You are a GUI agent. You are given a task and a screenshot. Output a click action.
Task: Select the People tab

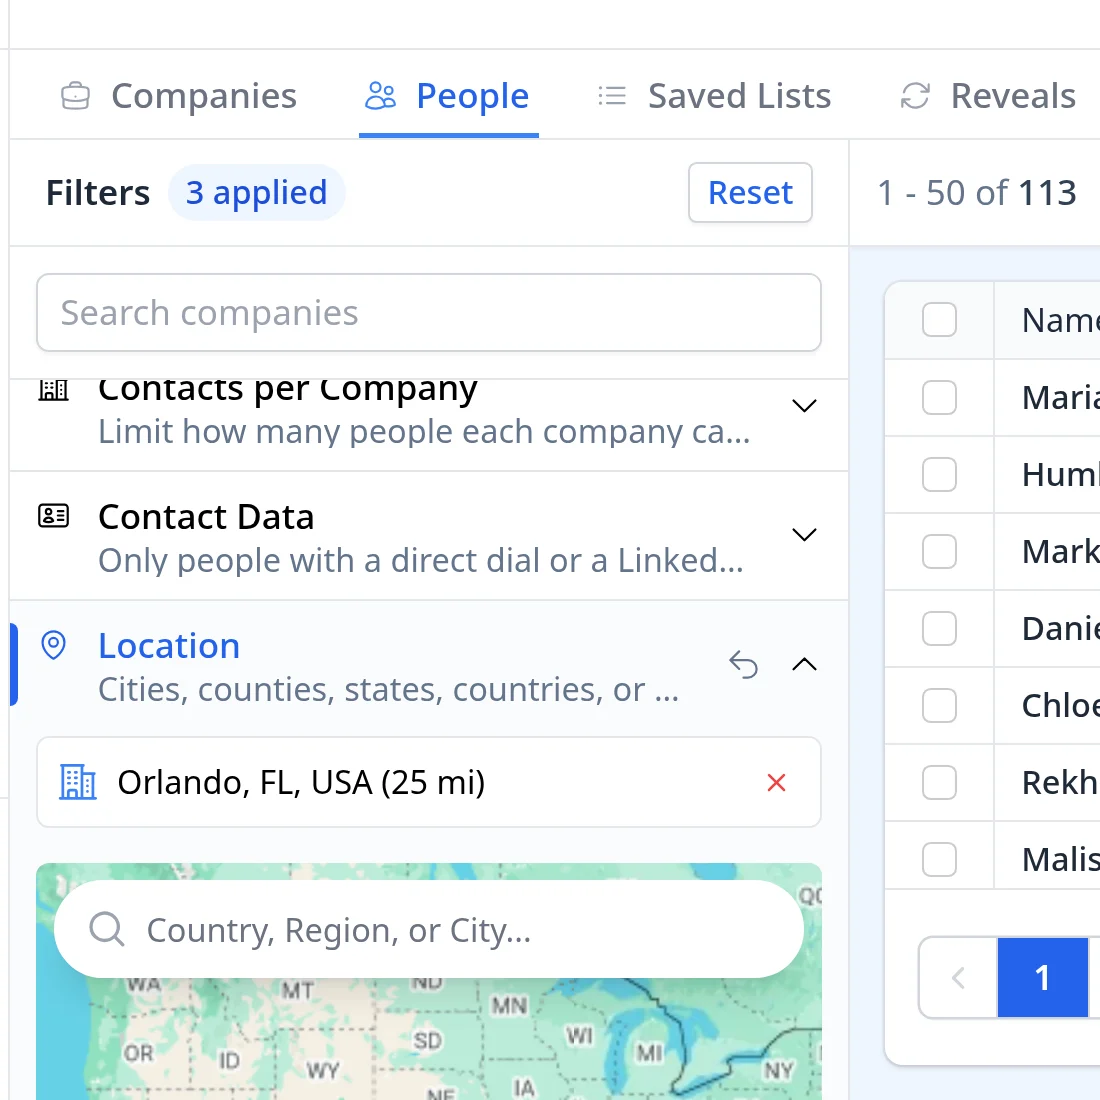point(448,95)
